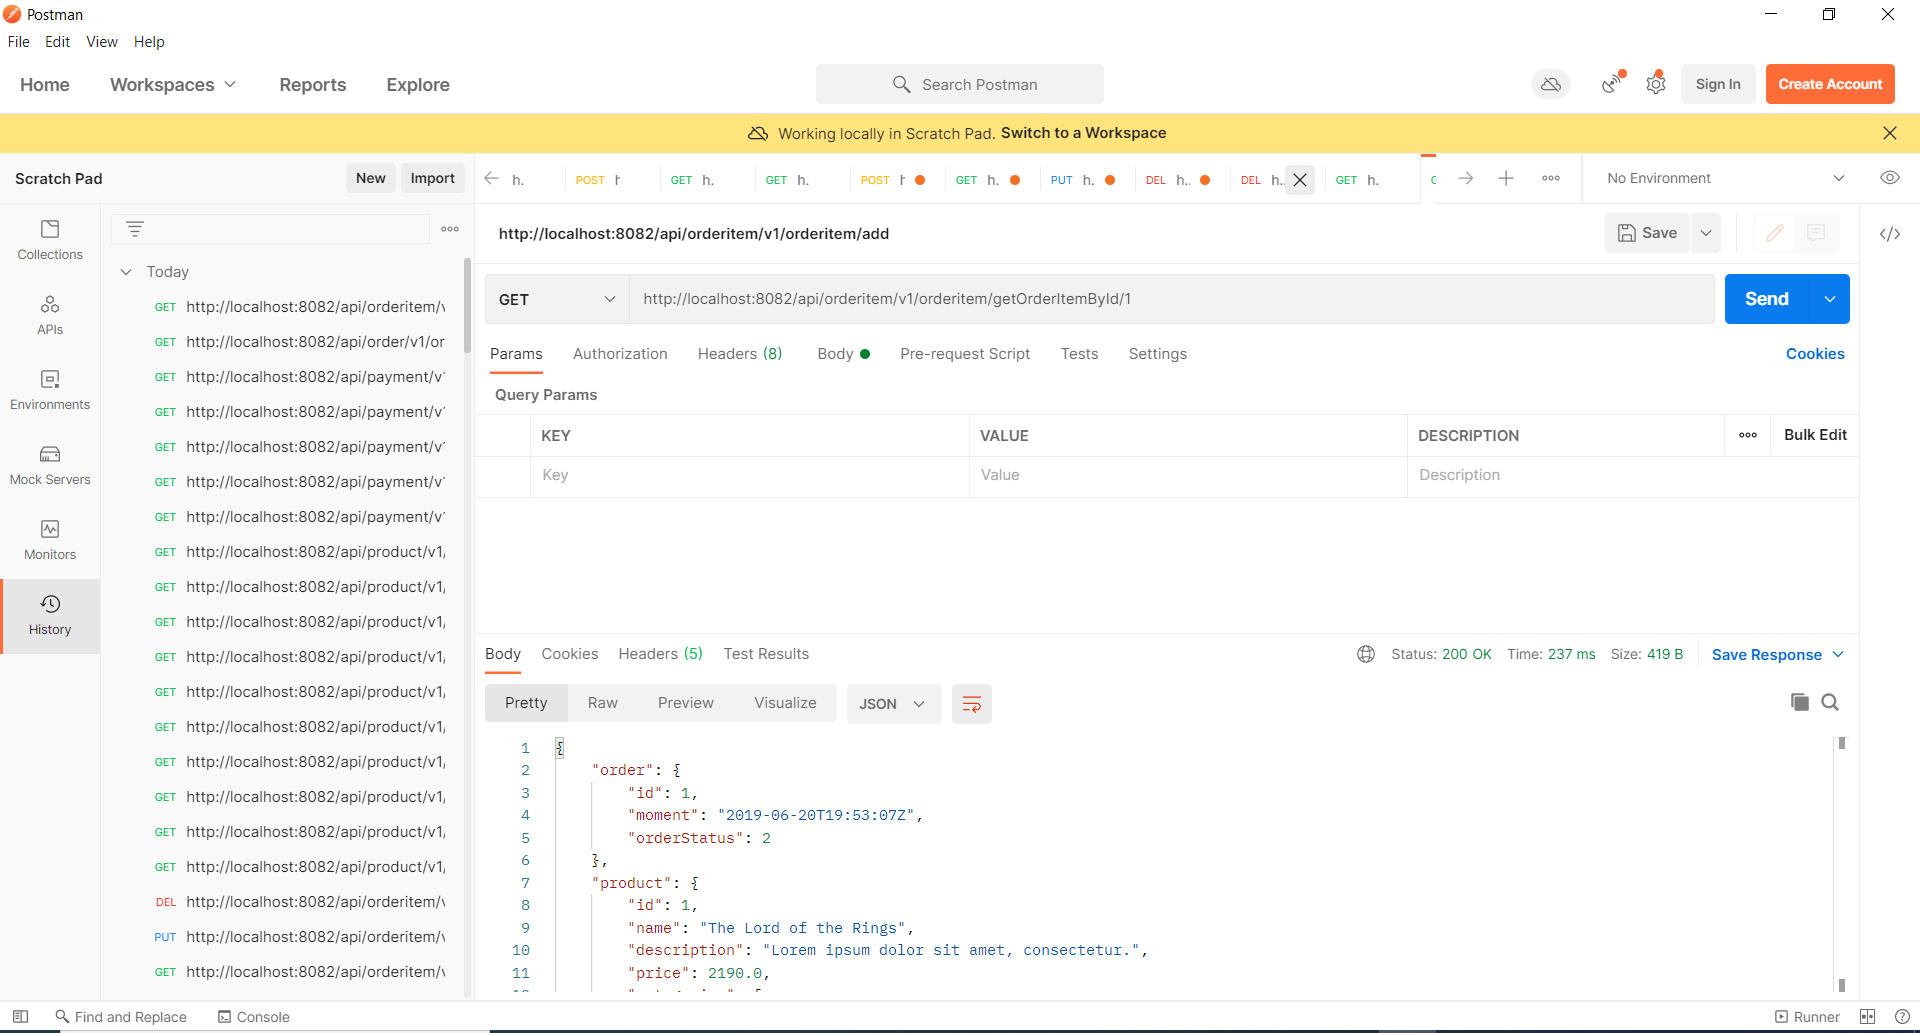The width and height of the screenshot is (1920, 1033).
Task: Click the network globe icon near Status
Action: 1366,654
